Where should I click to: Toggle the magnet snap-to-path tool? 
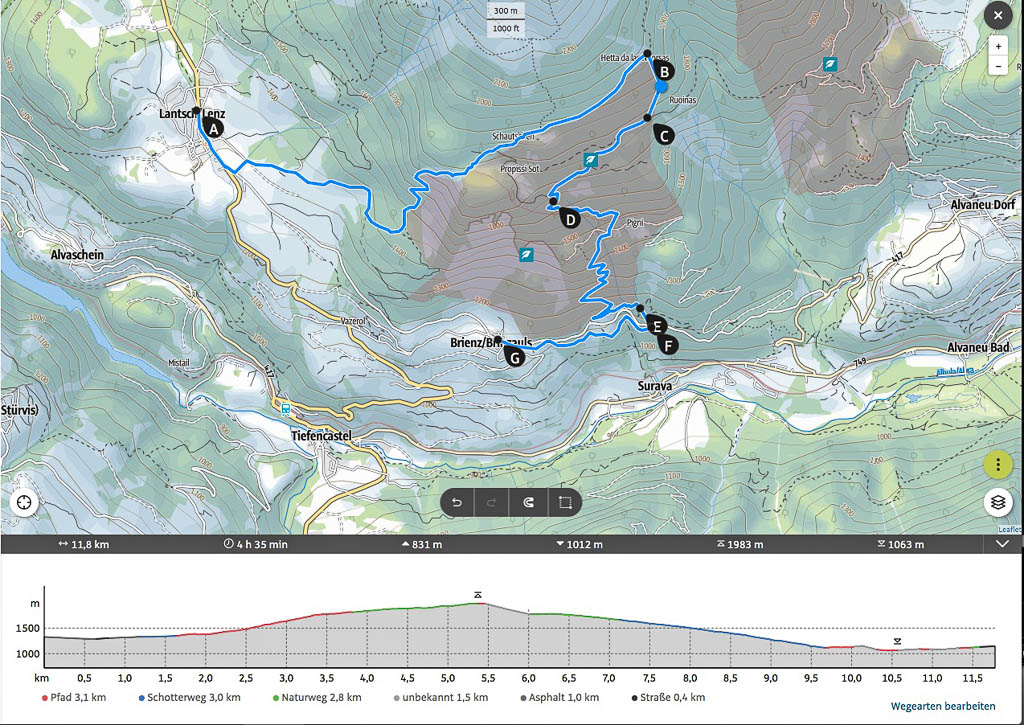[528, 503]
